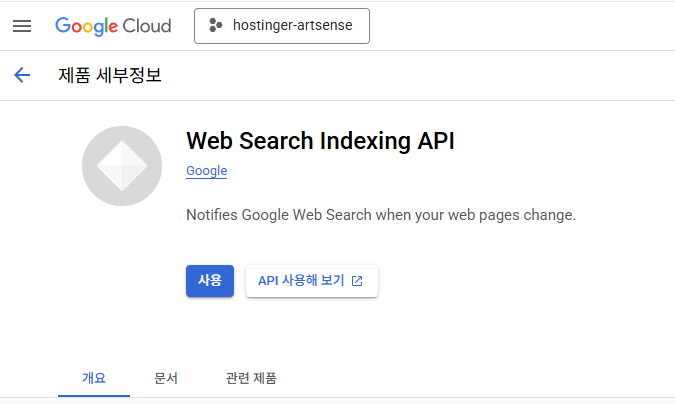Open the hamburger navigation menu

click(x=22, y=26)
